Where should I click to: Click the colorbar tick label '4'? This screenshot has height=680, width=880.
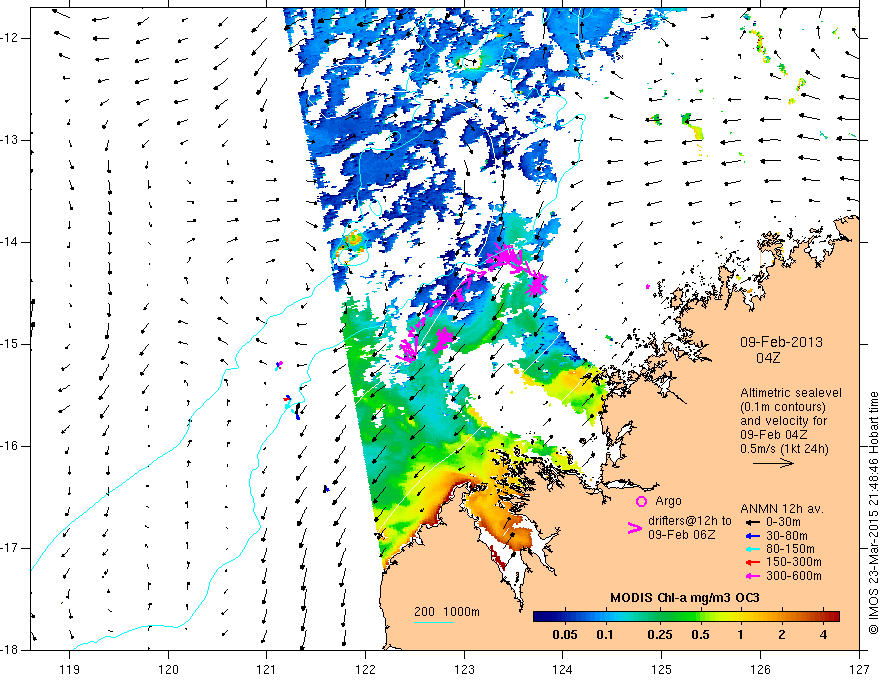click(x=823, y=635)
